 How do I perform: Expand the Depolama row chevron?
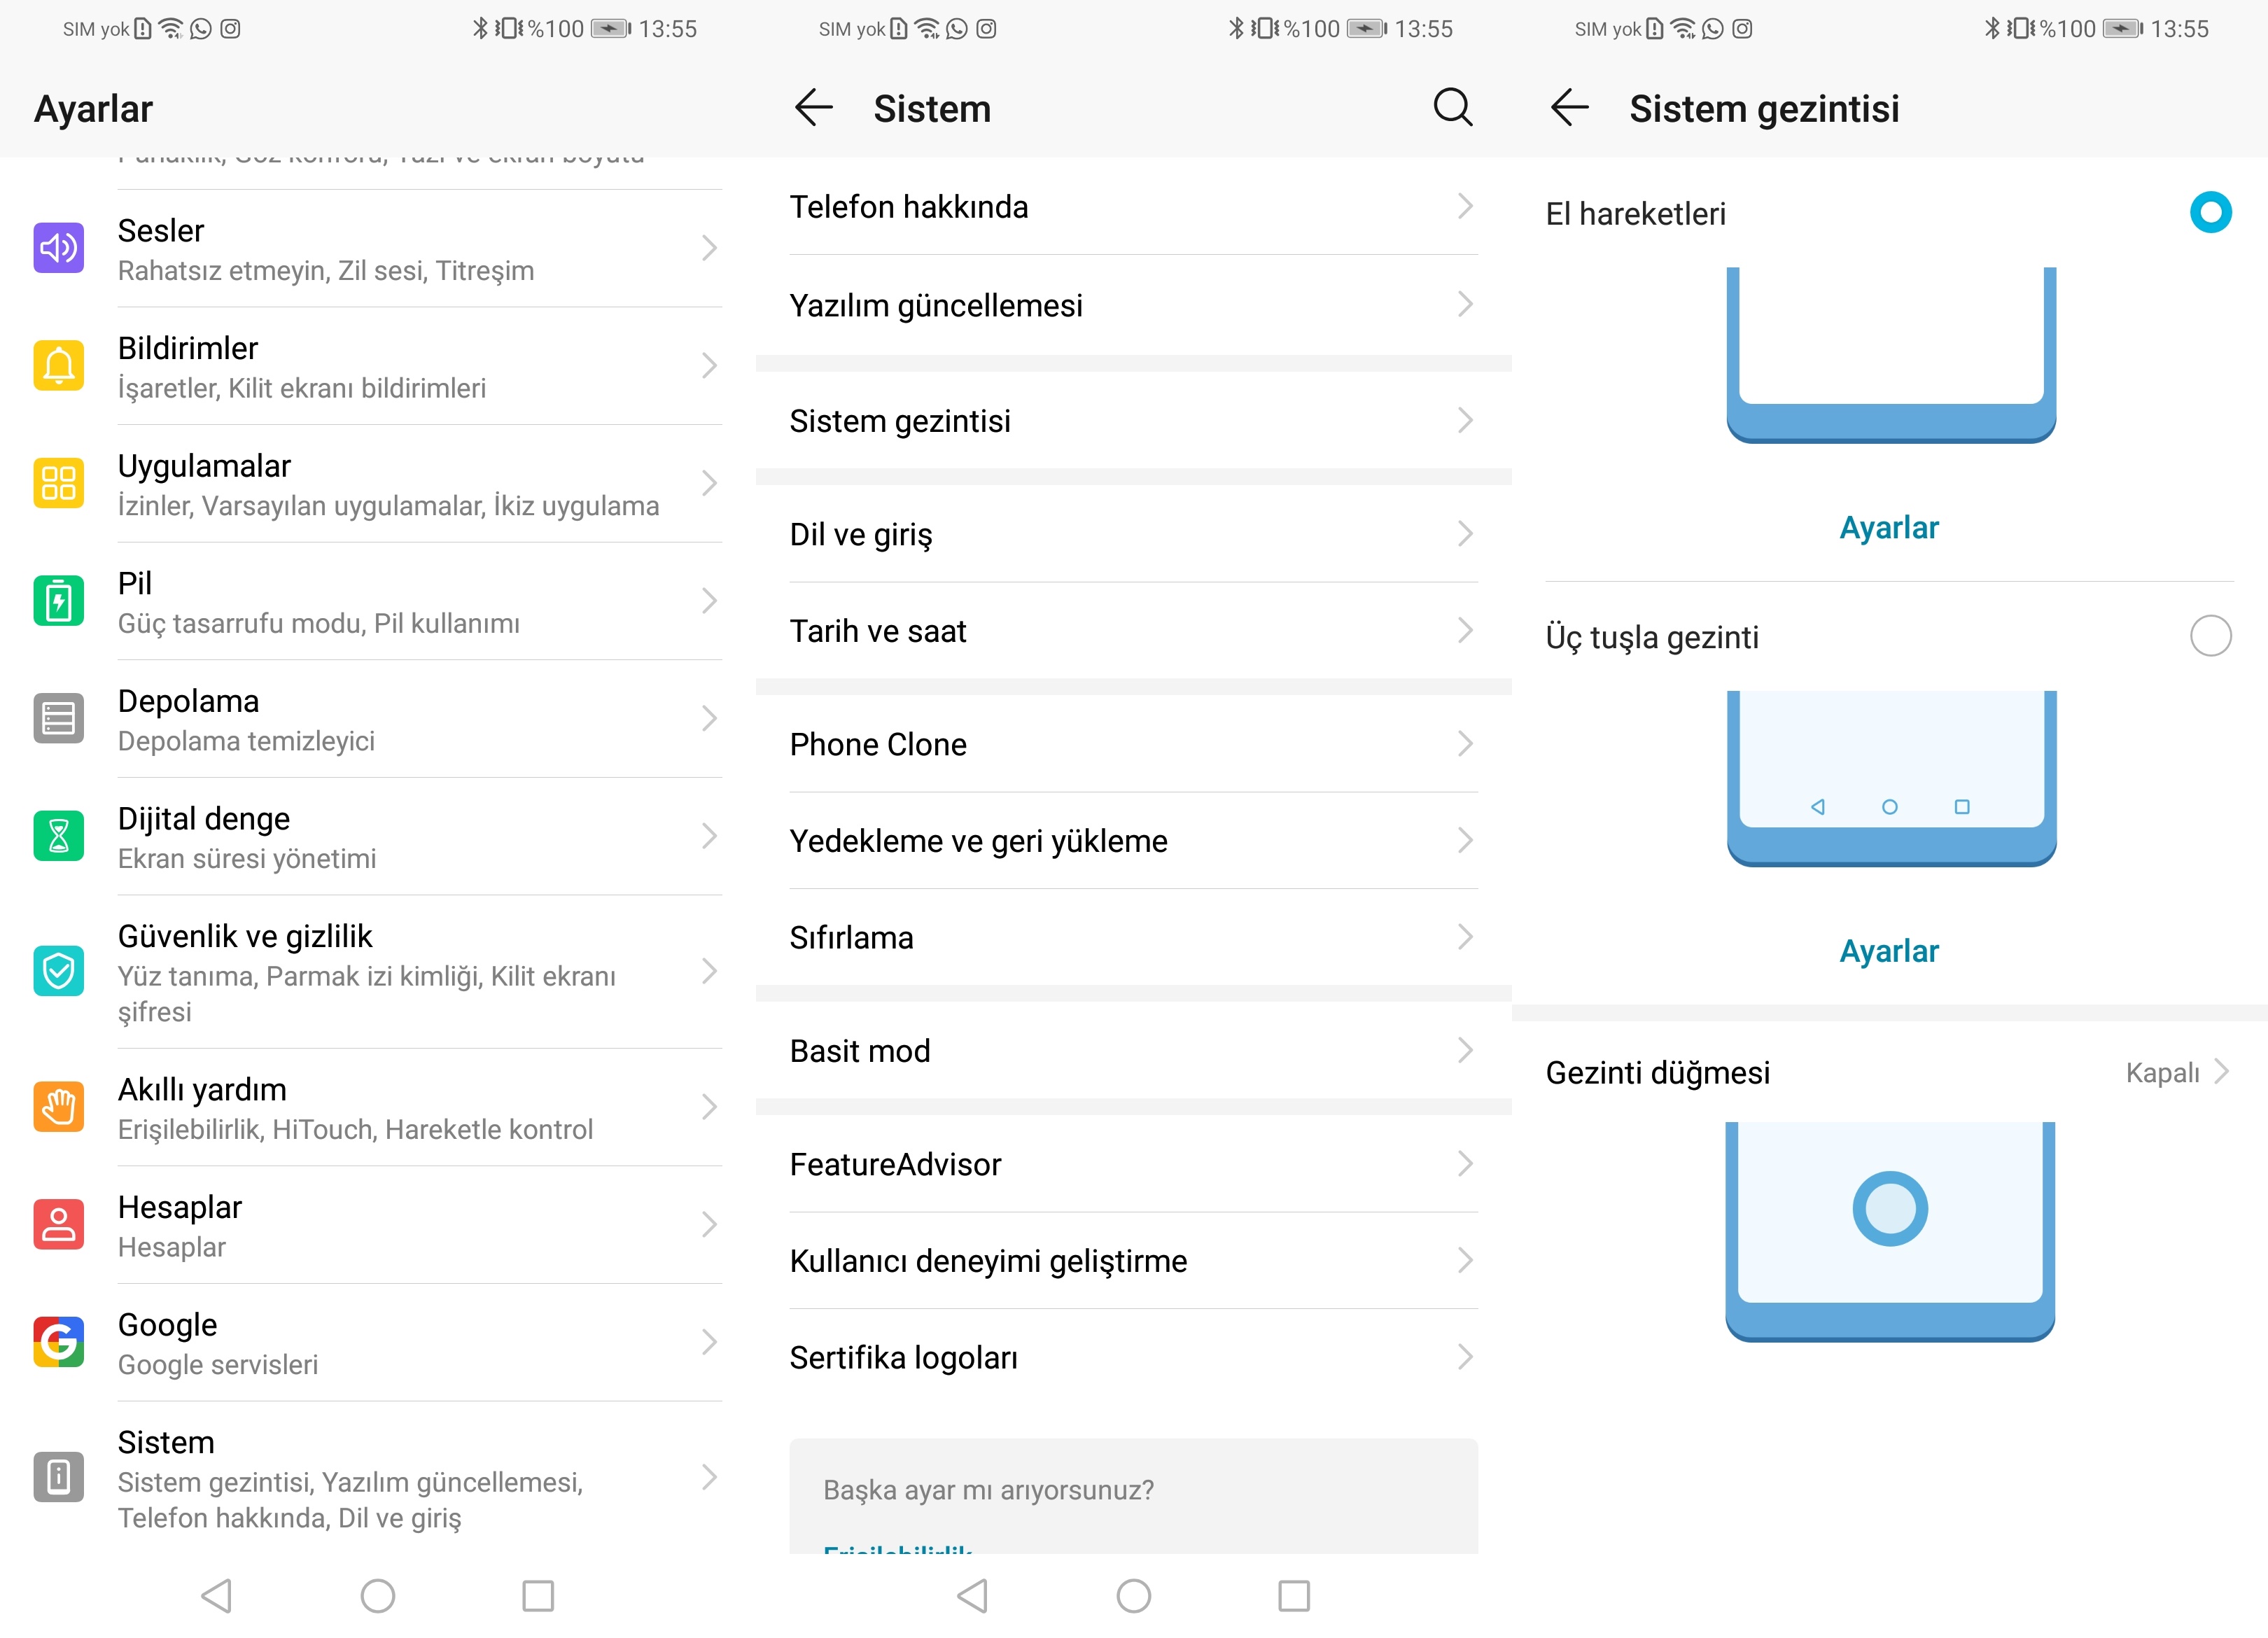[x=709, y=719]
